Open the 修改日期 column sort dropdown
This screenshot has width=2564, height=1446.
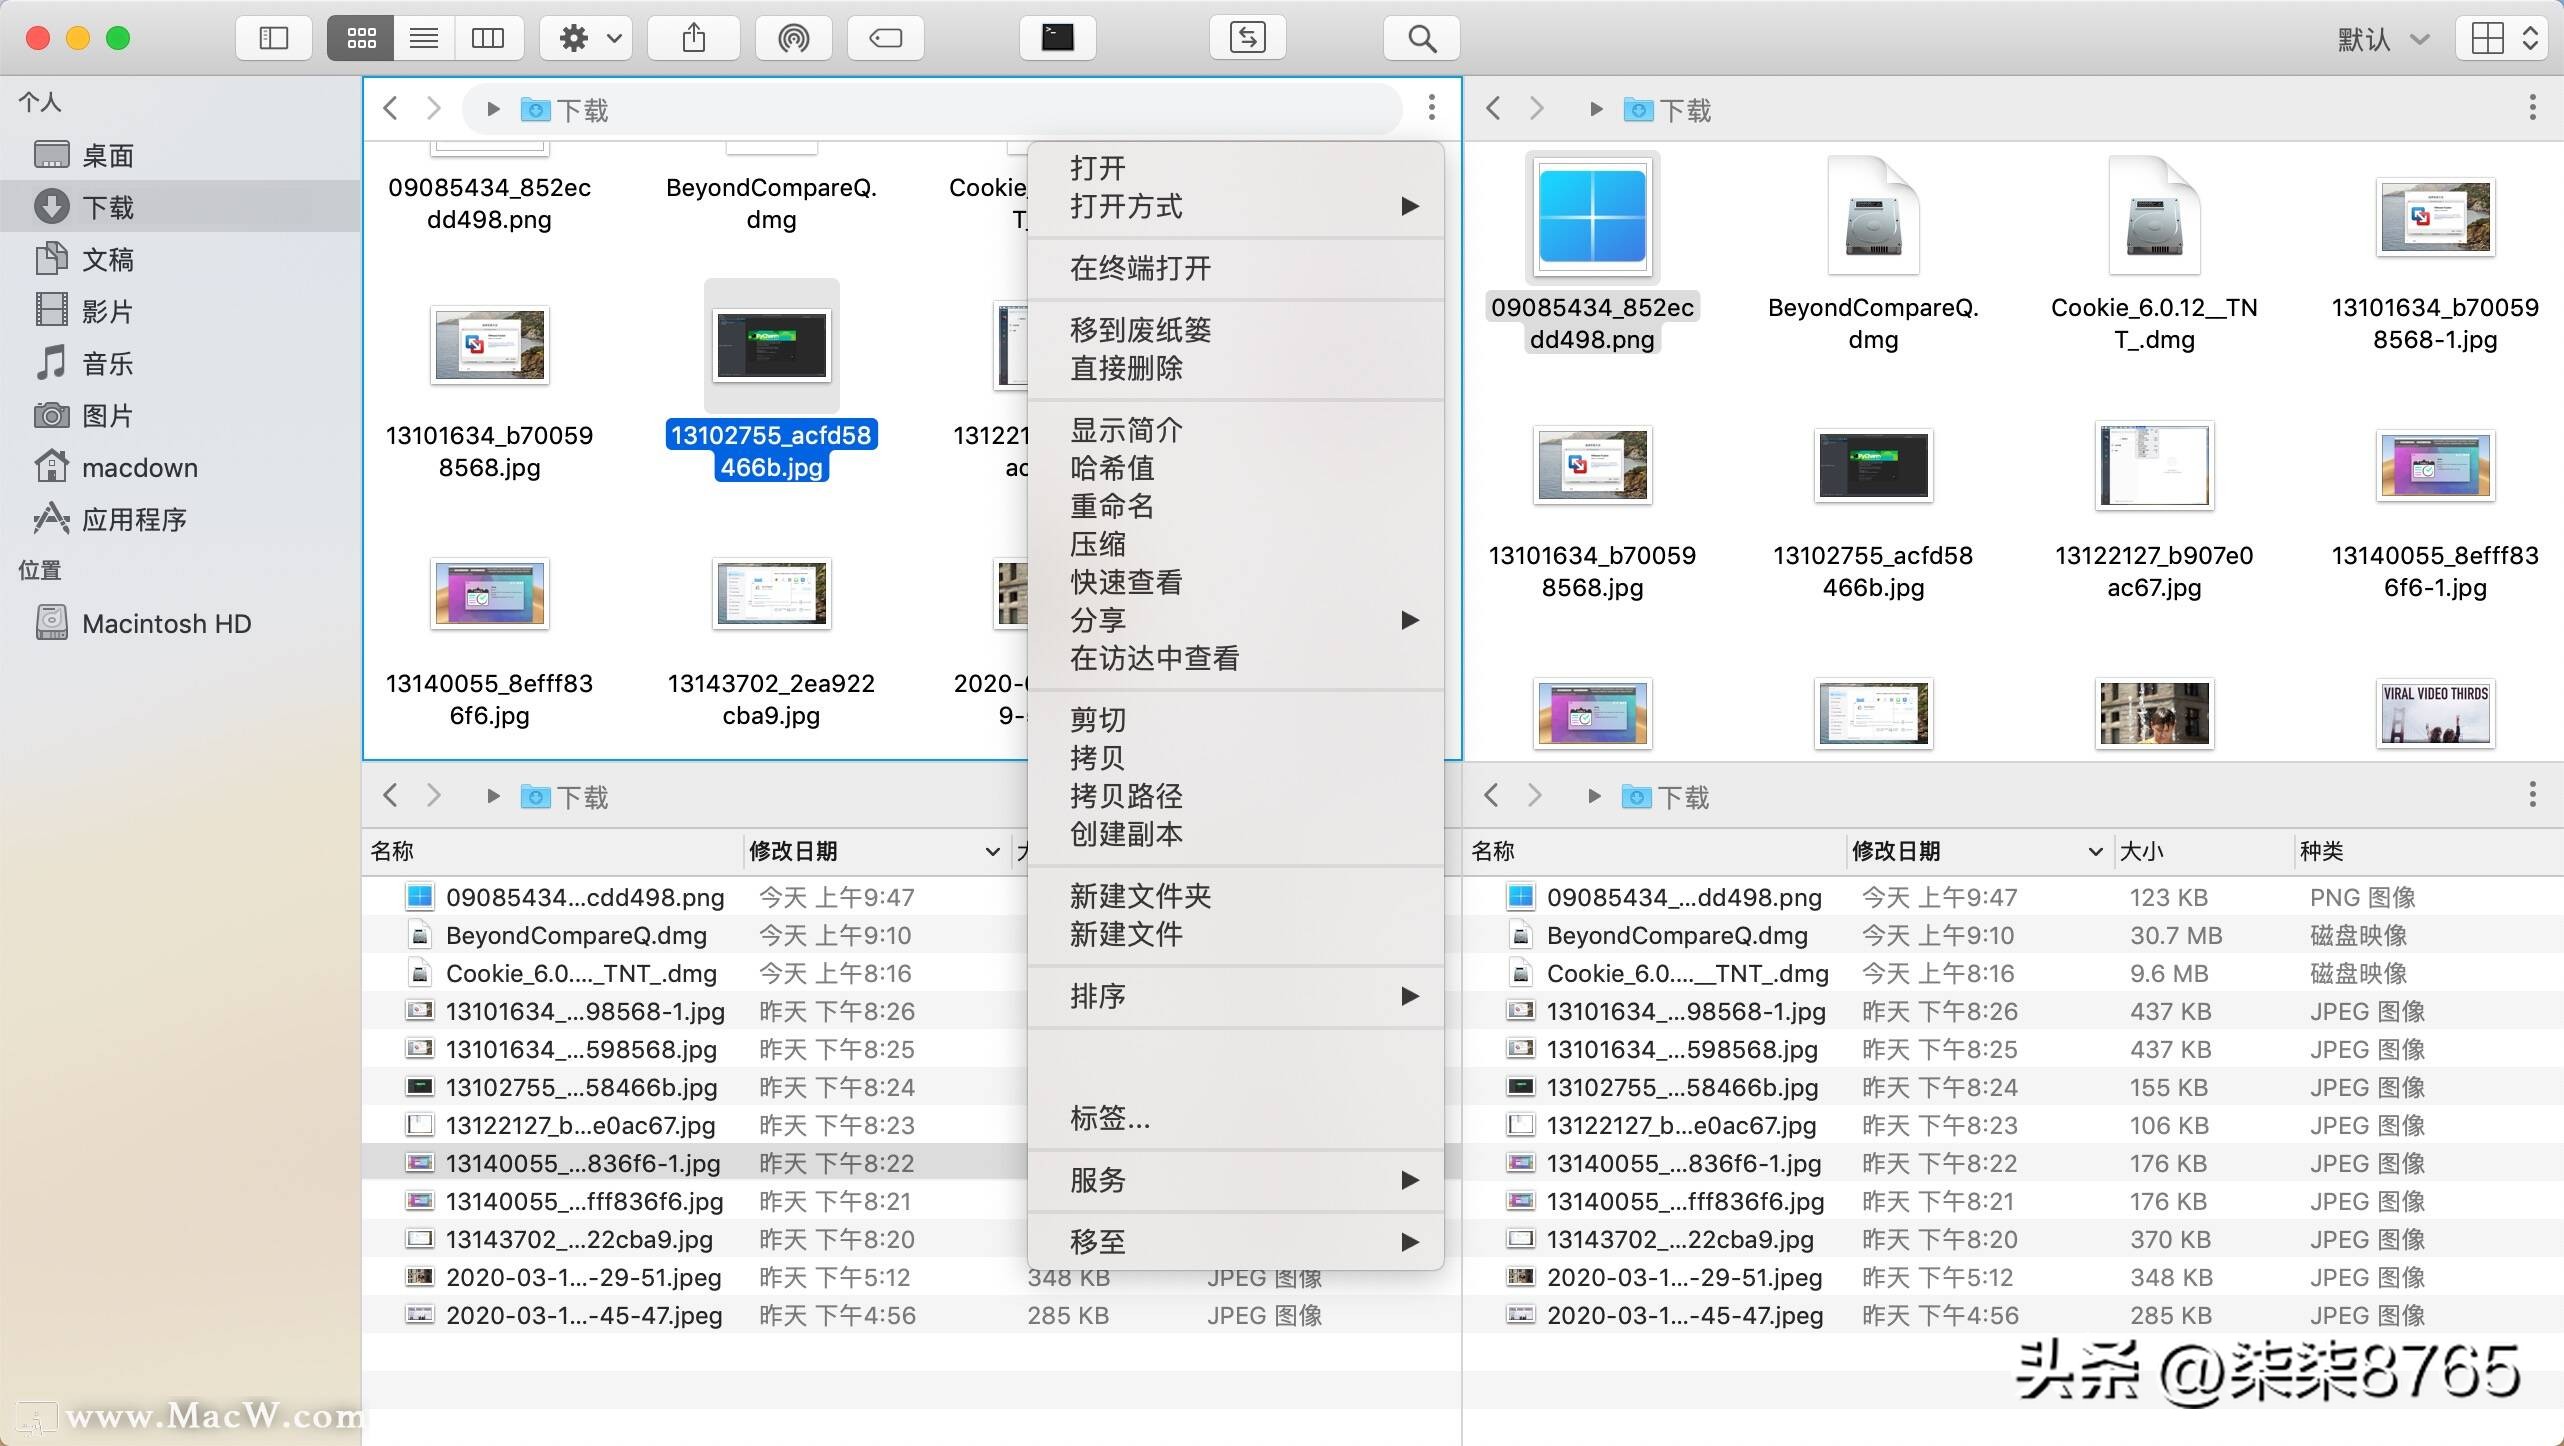click(992, 851)
